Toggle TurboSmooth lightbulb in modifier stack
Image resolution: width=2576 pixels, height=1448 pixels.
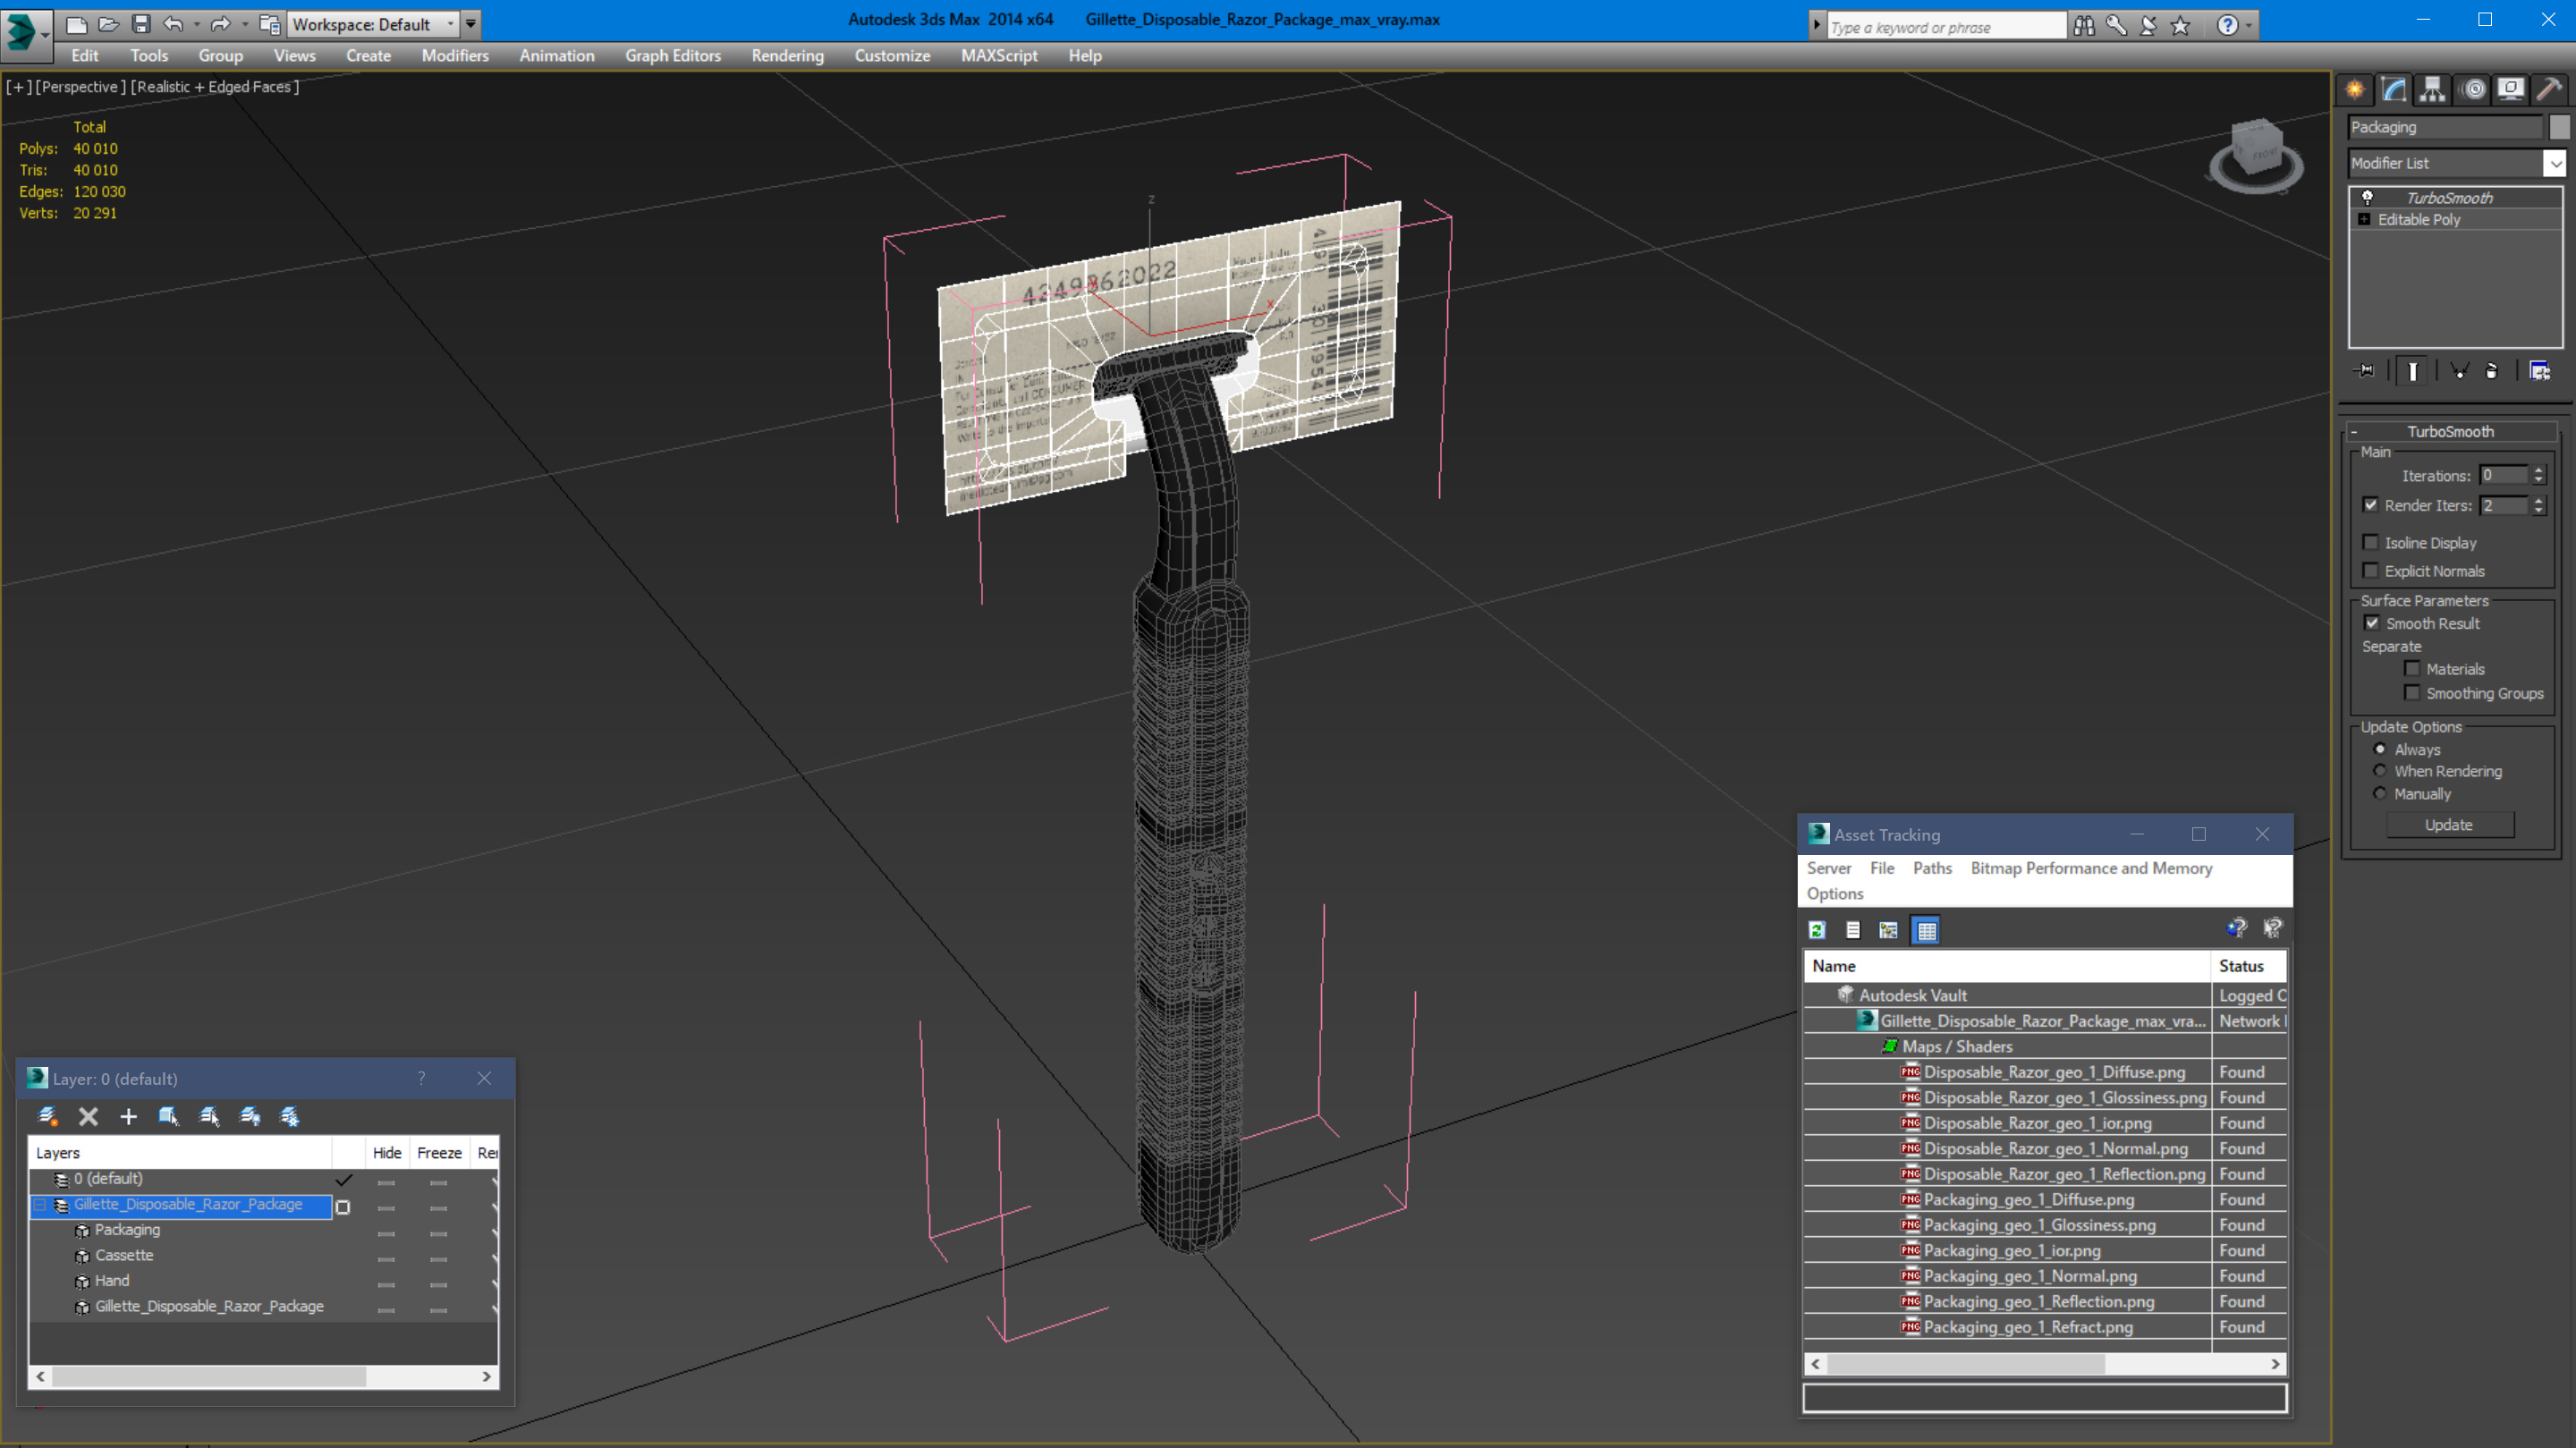tap(2367, 197)
